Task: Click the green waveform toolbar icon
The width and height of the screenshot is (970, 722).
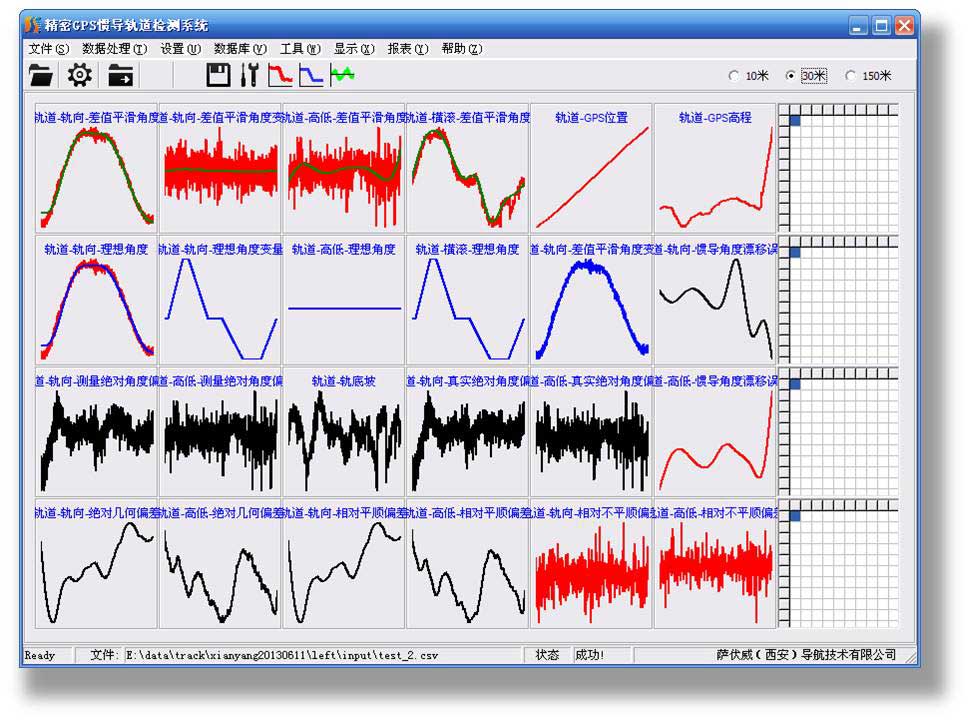Action: tap(342, 75)
